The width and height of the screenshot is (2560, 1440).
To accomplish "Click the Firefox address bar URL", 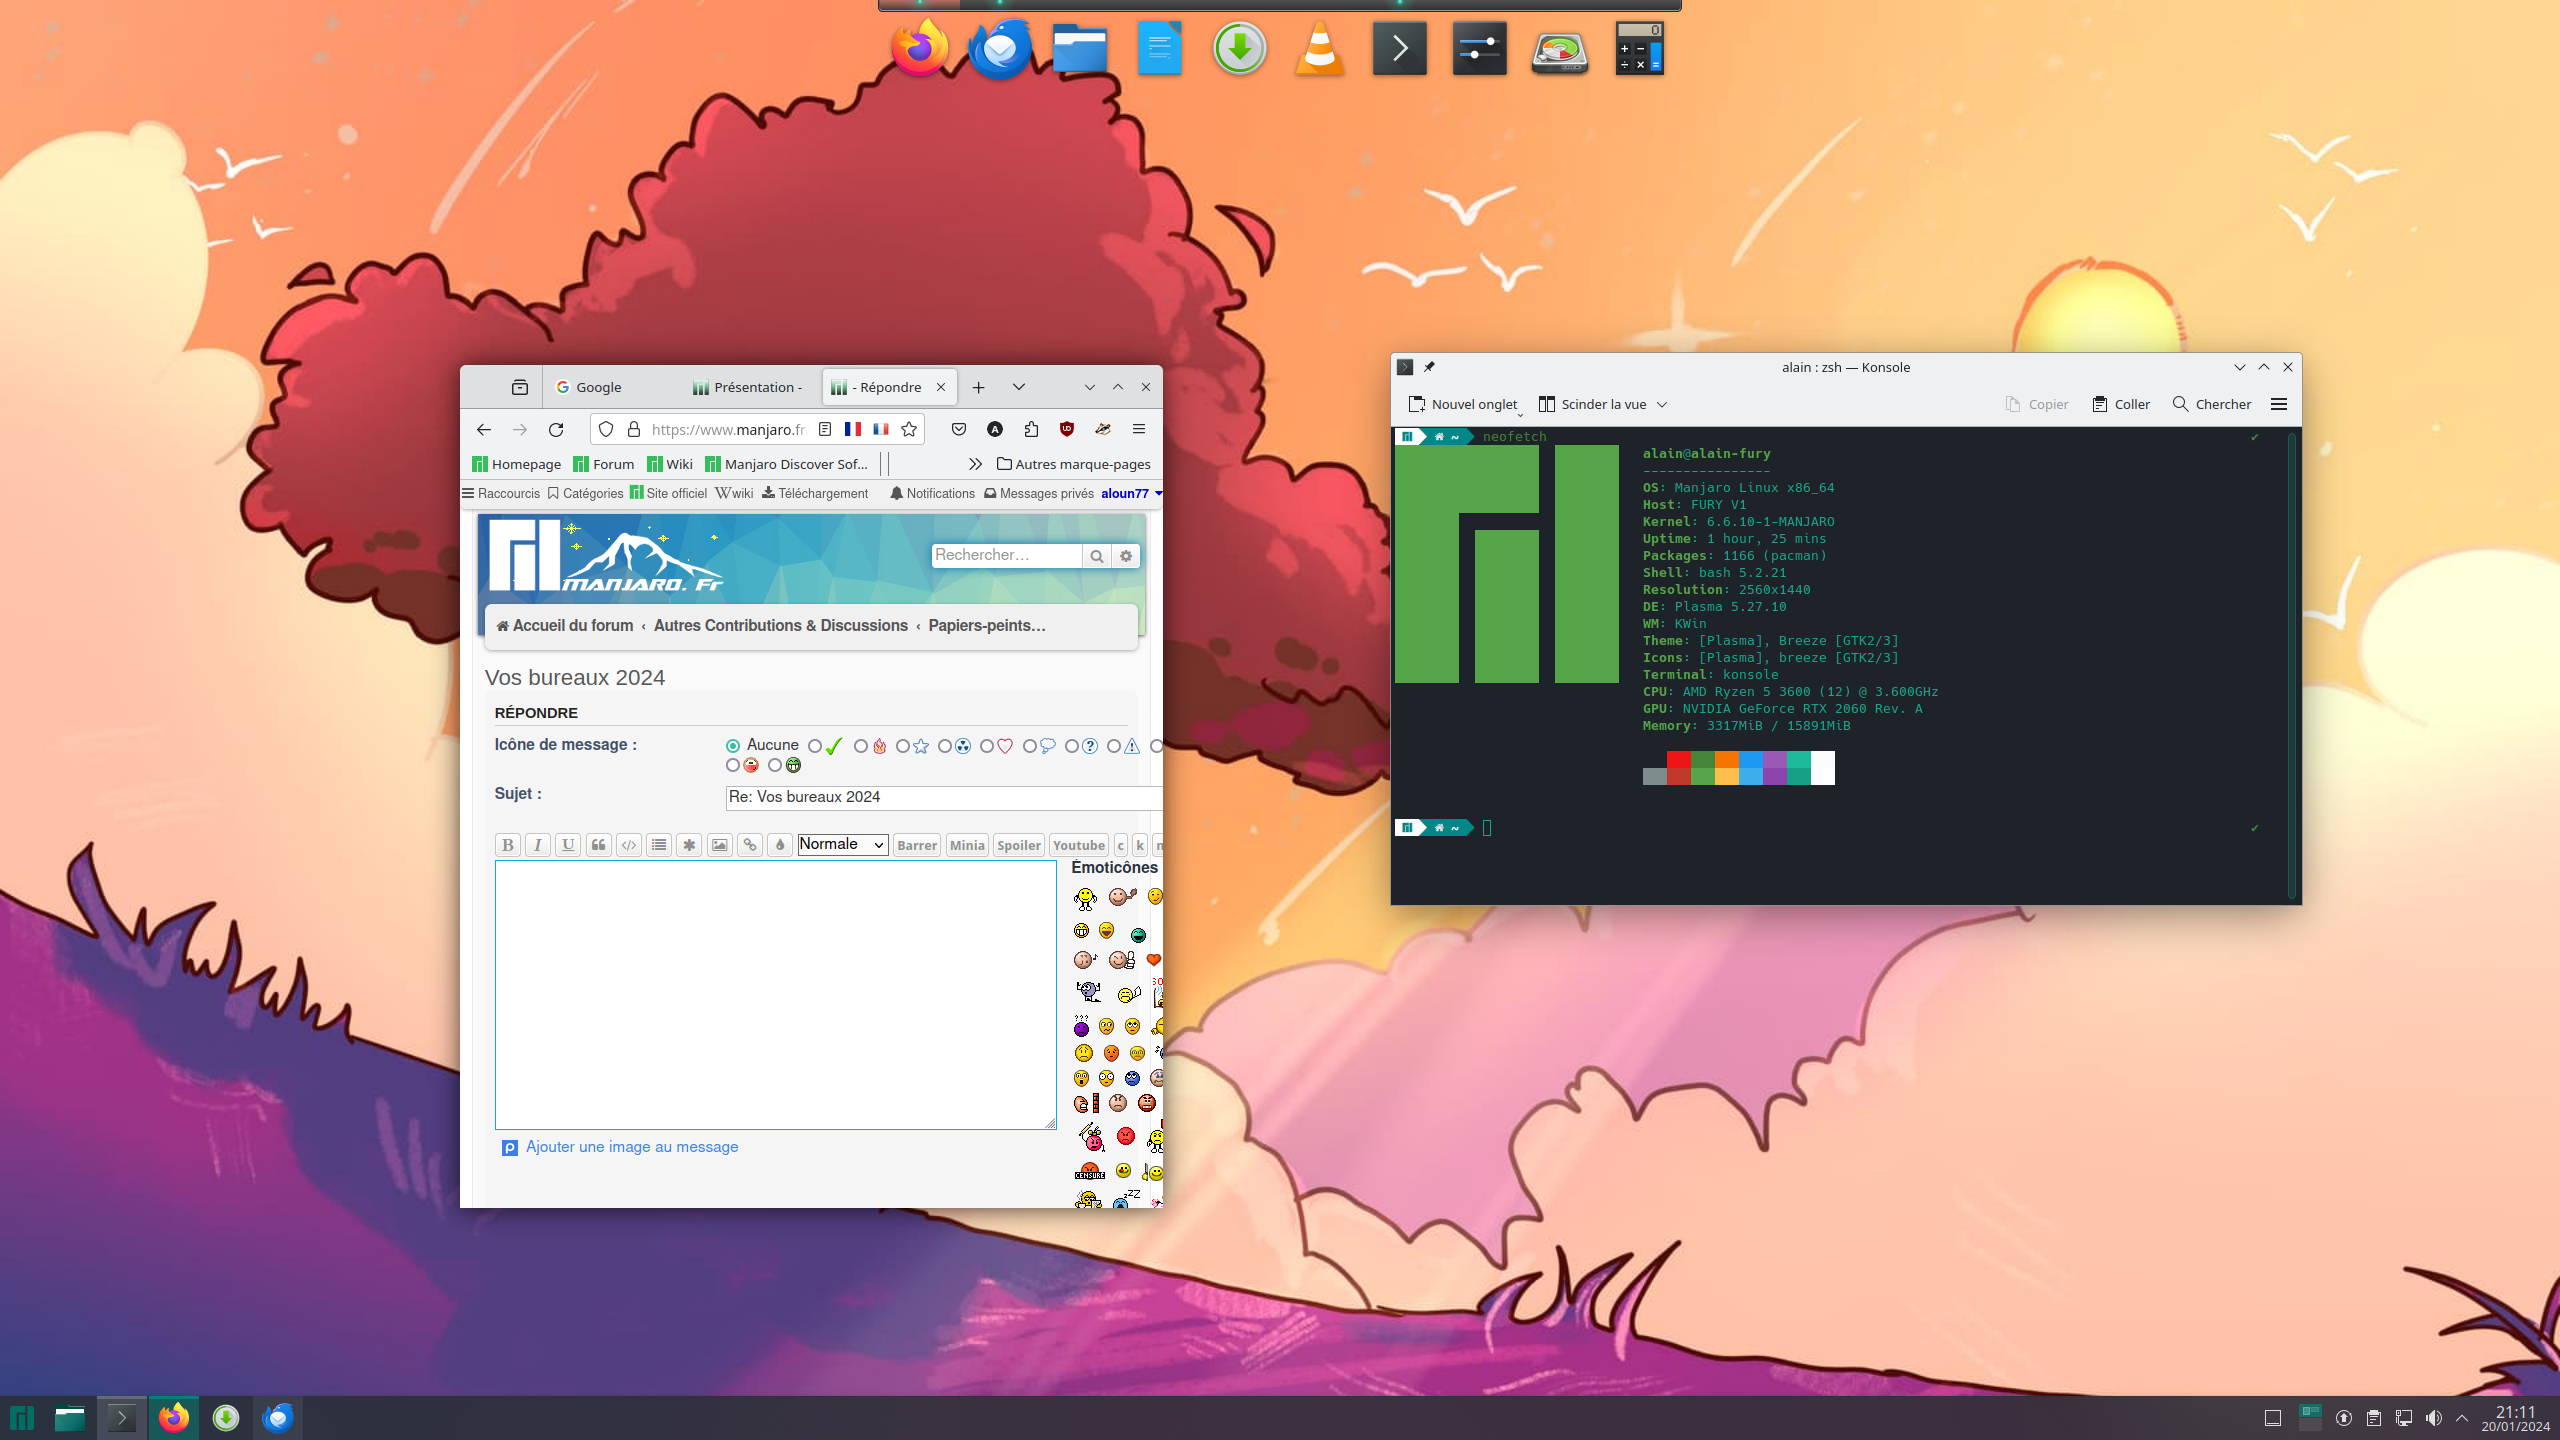I will tap(728, 429).
